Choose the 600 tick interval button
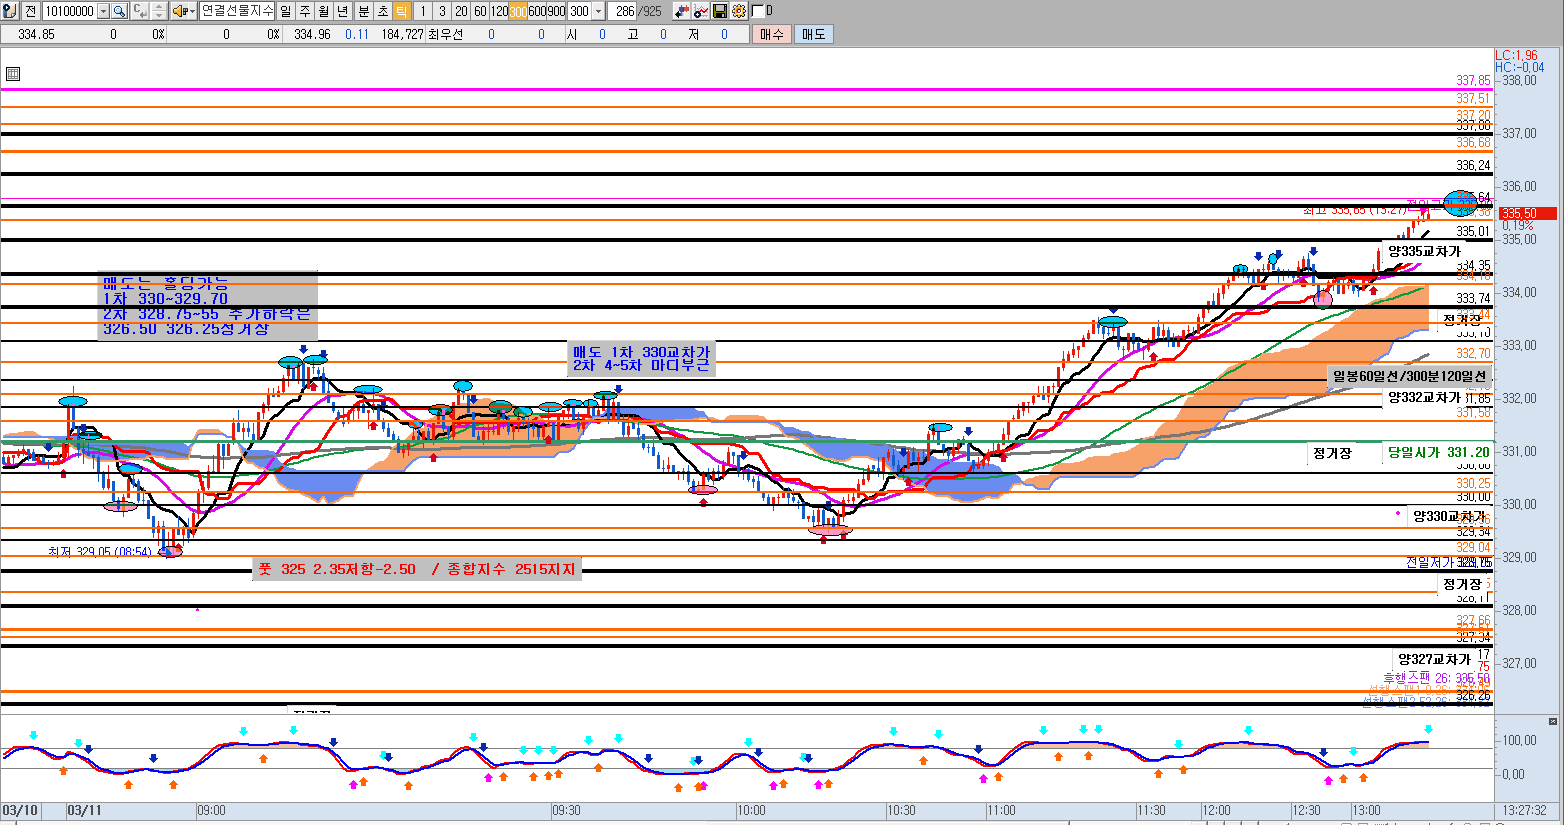The image size is (1564, 825). [x=537, y=11]
